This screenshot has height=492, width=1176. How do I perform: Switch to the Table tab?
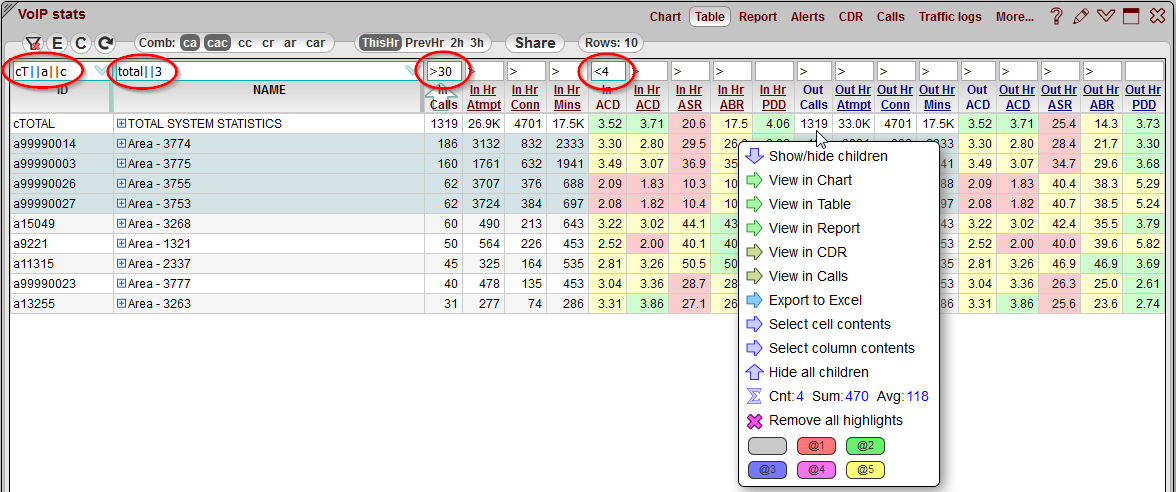pos(710,16)
